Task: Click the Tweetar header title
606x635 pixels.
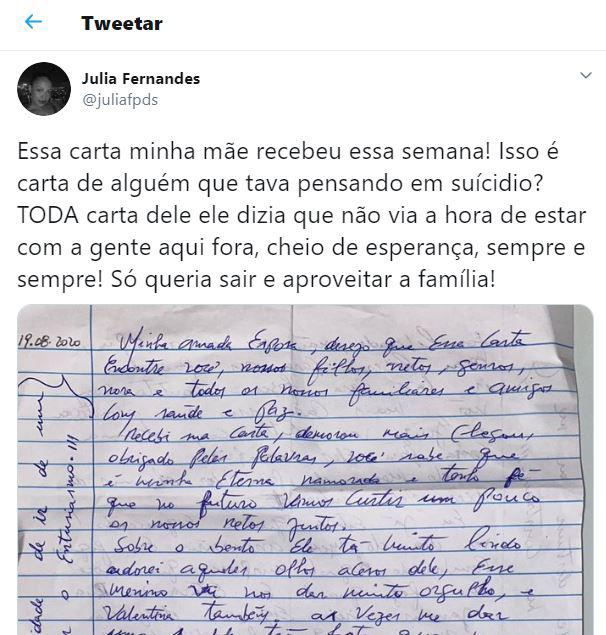Action: tap(122, 23)
